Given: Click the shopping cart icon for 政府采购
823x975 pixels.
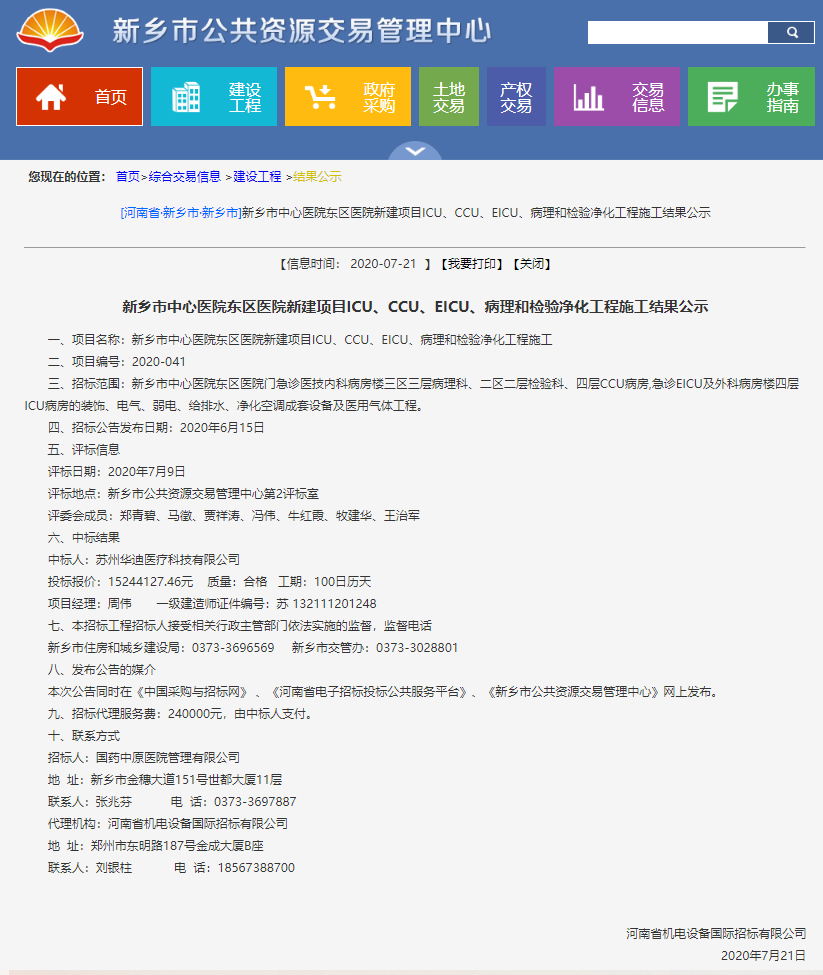Looking at the screenshot, I should [320, 97].
